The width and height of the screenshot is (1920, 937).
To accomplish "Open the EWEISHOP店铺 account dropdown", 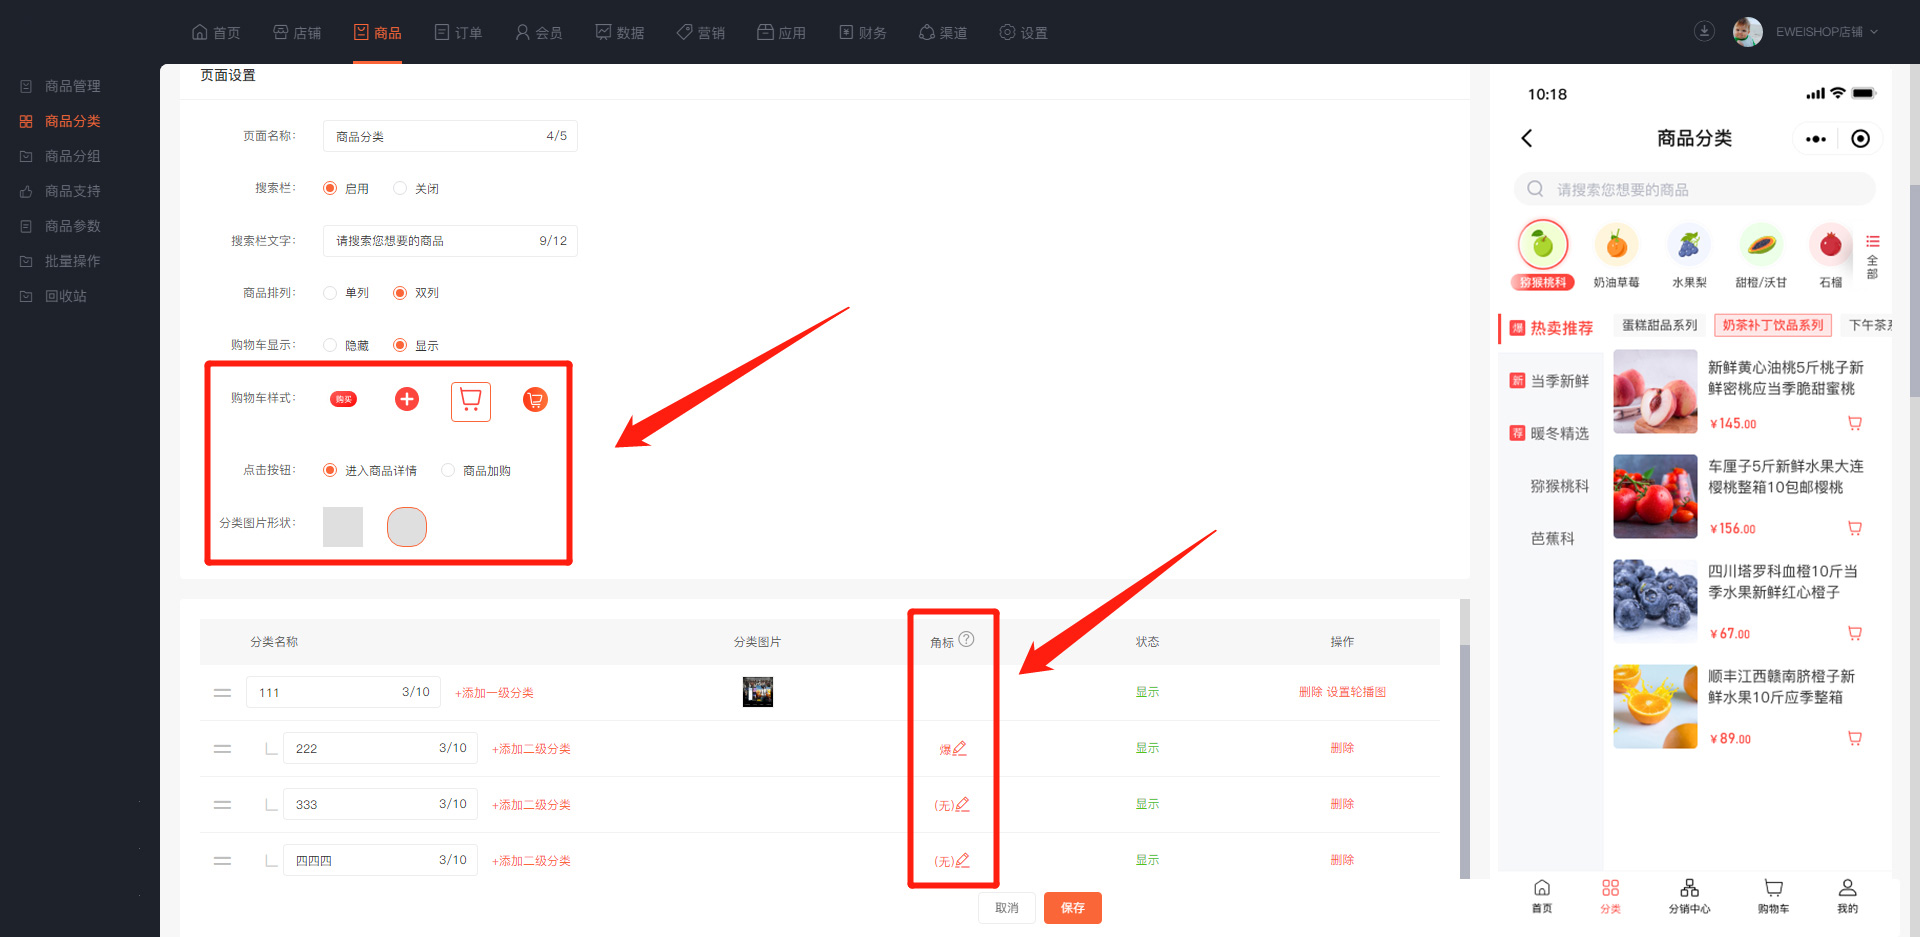I will tap(1818, 32).
